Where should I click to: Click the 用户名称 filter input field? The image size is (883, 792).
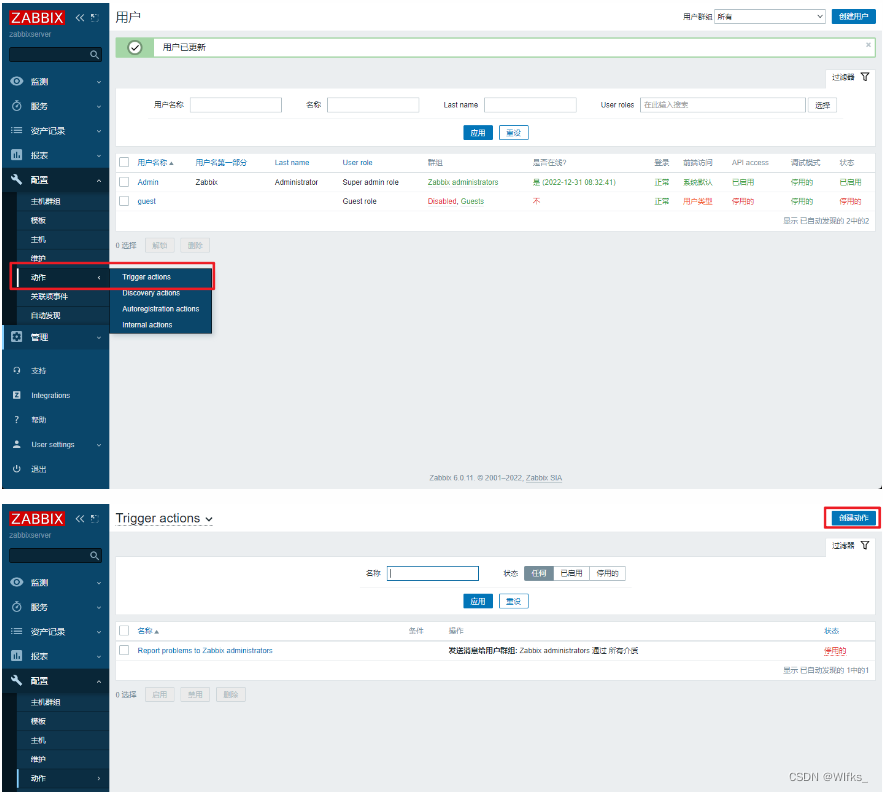coord(235,105)
